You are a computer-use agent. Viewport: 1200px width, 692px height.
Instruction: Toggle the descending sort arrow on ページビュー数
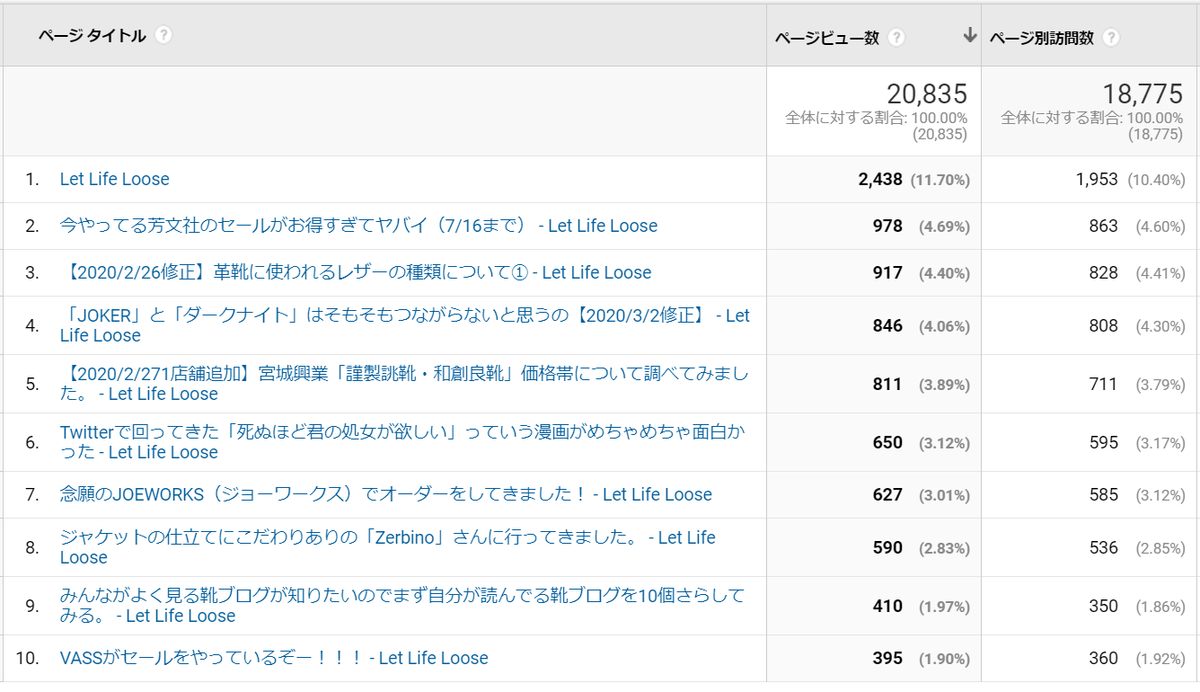click(968, 36)
